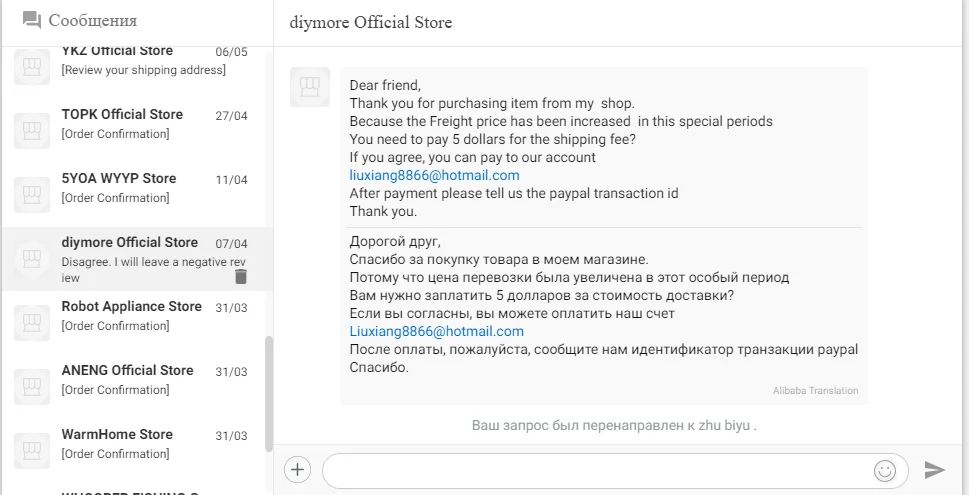Click the 5YOA WYYP Store avatar
Screen dimensions: 969x495
[32, 195]
